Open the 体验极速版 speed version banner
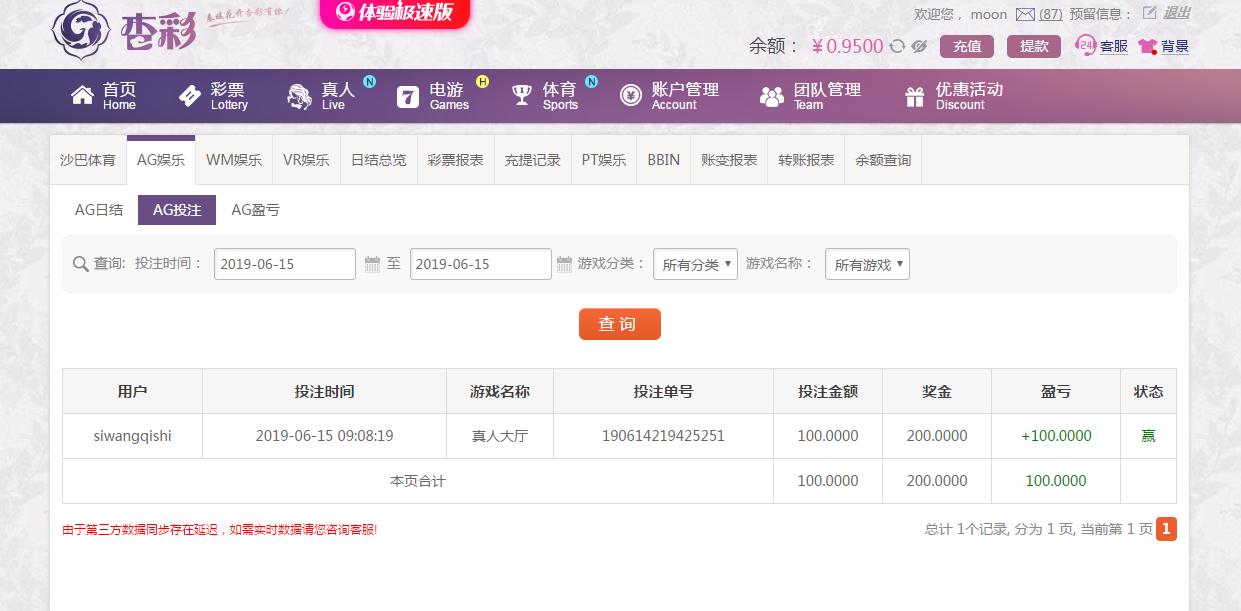This screenshot has height=611, width=1241. coord(395,12)
